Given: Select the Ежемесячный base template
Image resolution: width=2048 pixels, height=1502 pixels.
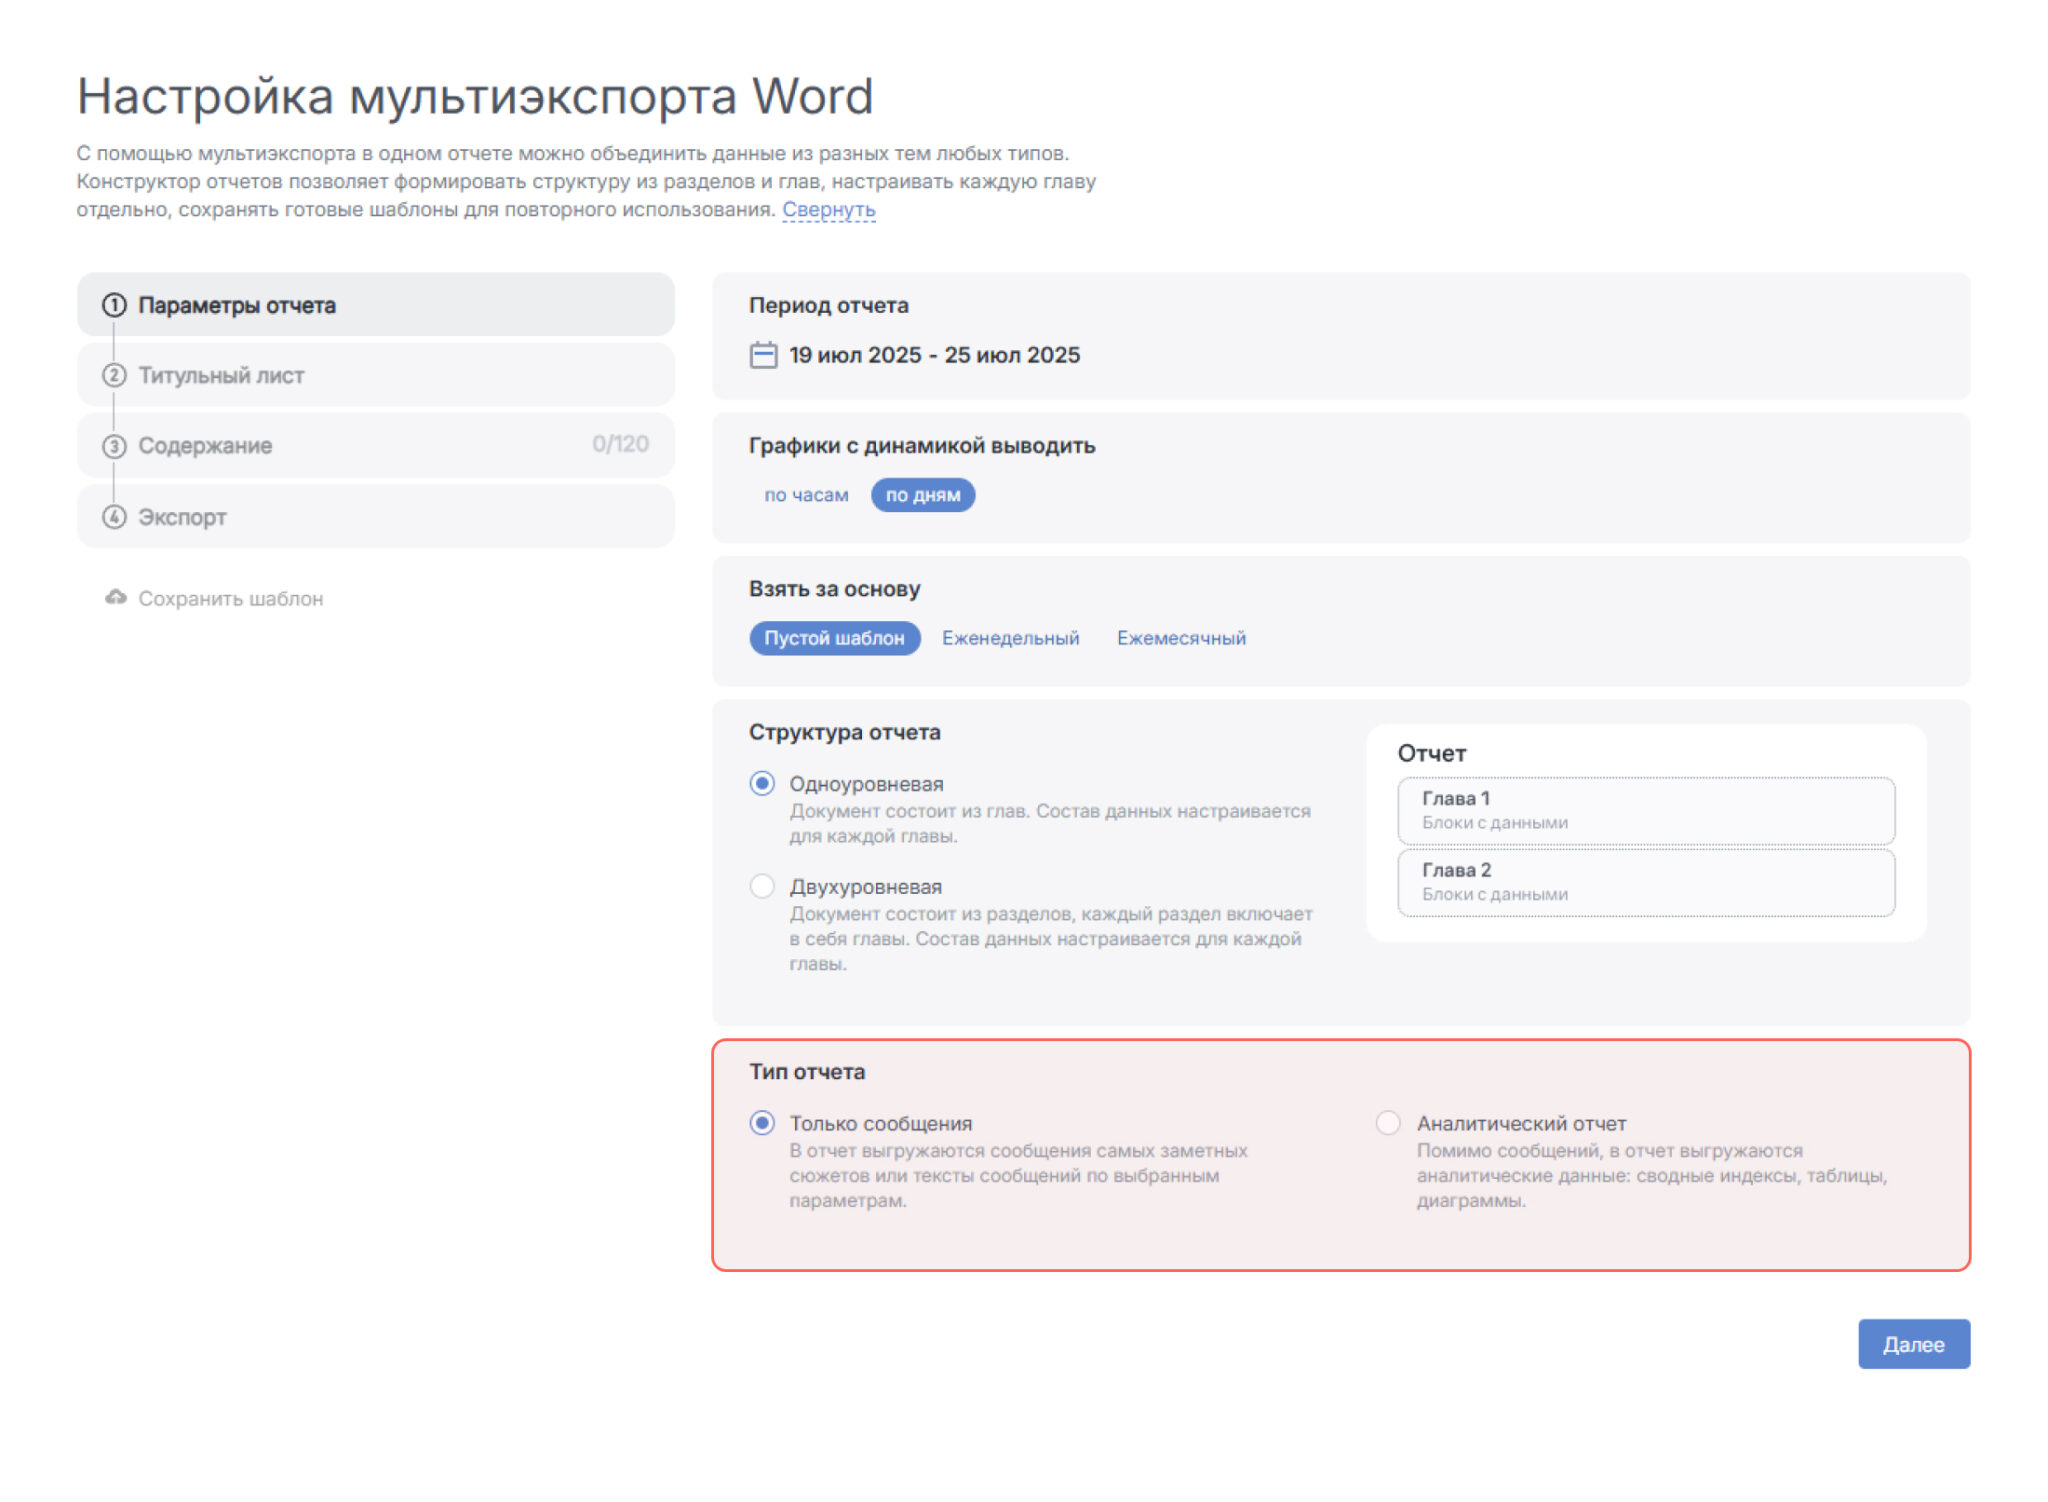Looking at the screenshot, I should pos(1181,638).
